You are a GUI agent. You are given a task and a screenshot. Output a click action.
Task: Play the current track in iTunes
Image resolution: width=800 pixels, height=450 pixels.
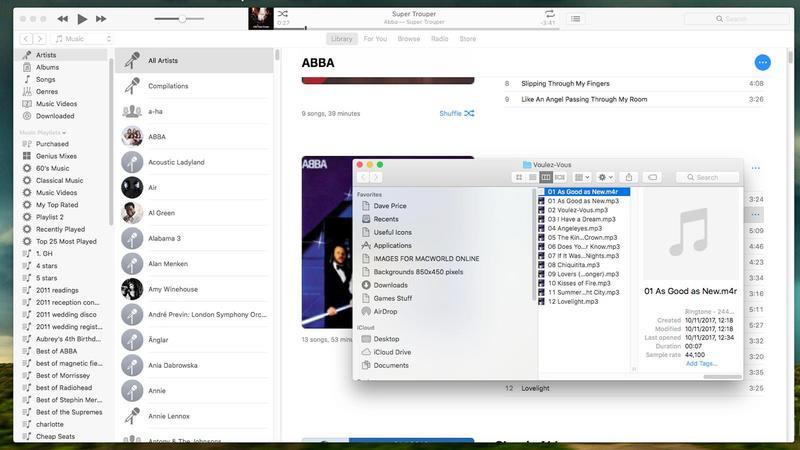[x=82, y=19]
